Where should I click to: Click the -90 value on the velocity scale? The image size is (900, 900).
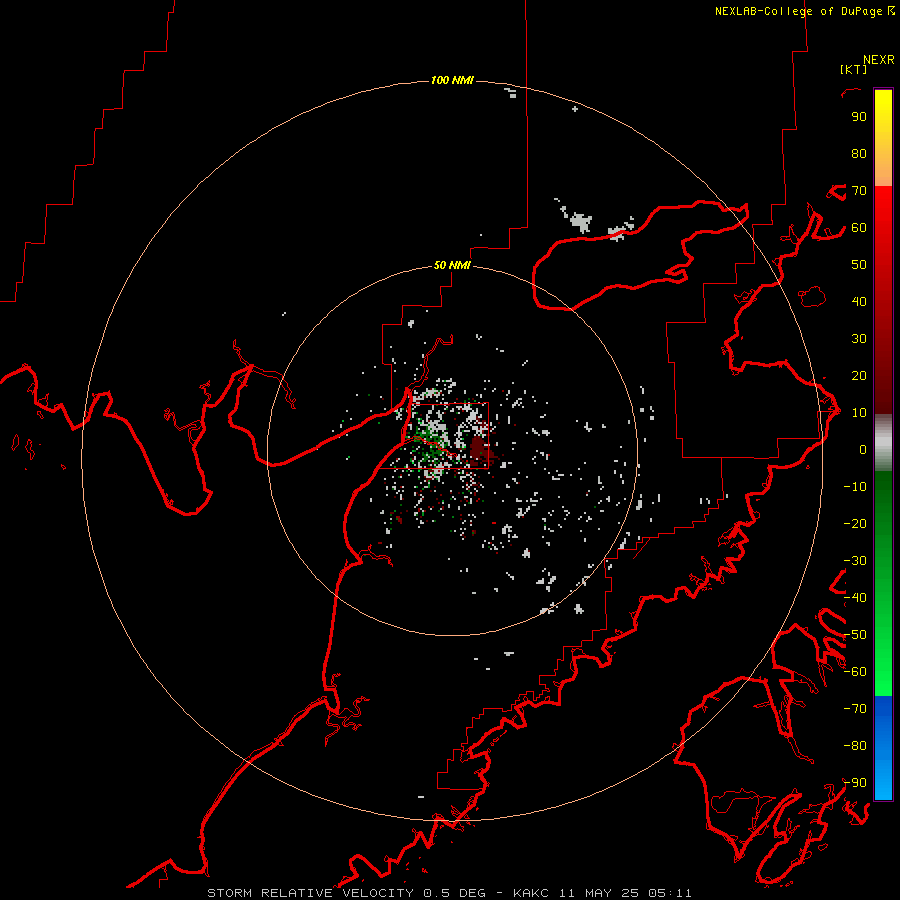(855, 783)
